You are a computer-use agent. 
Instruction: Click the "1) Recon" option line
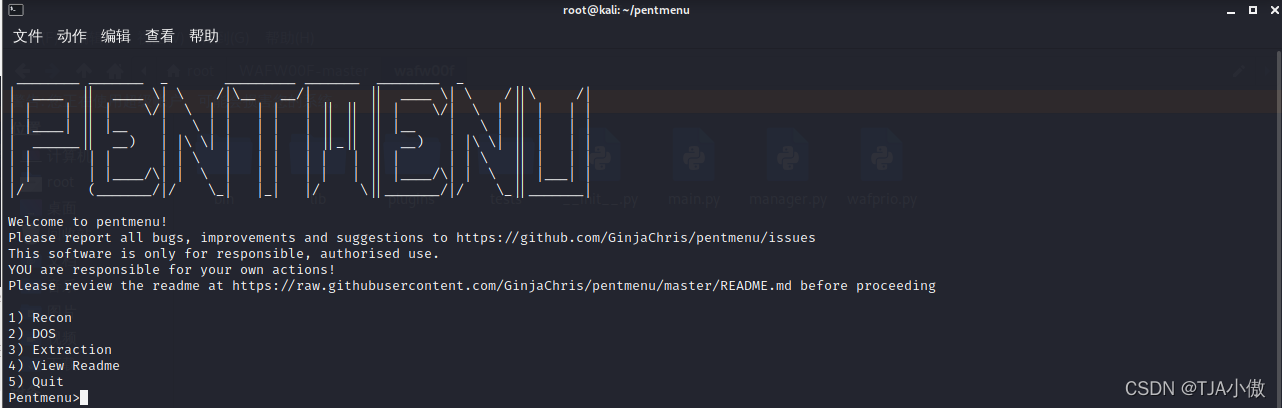40,318
